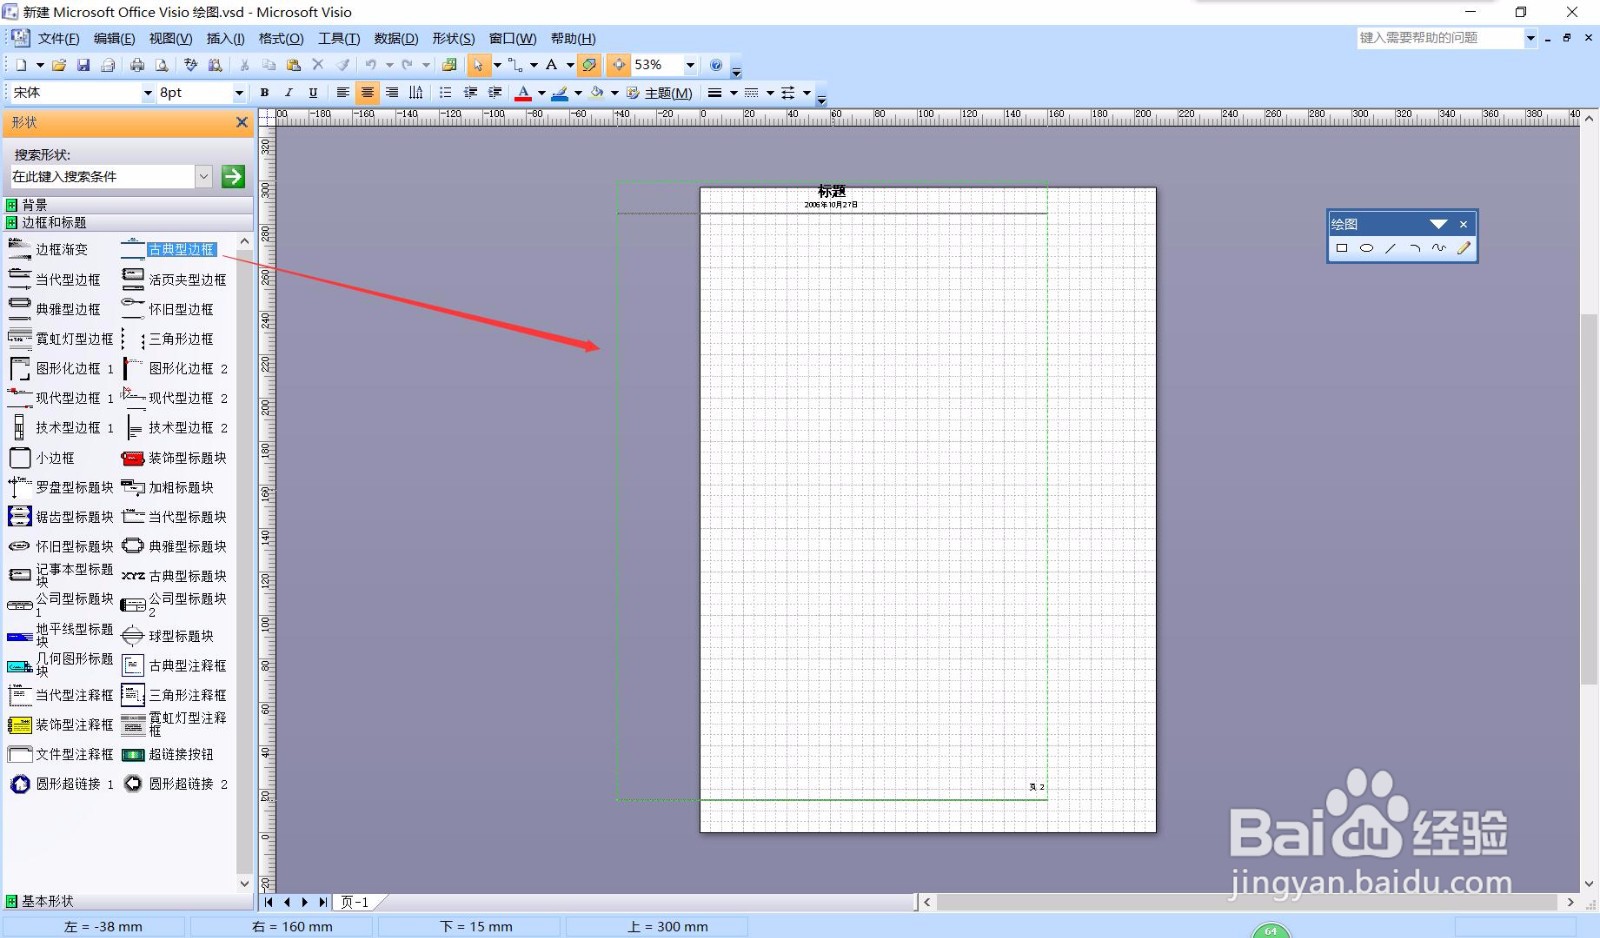This screenshot has height=938, width=1600.
Task: Click the Cut scissors icon
Action: [x=244, y=65]
